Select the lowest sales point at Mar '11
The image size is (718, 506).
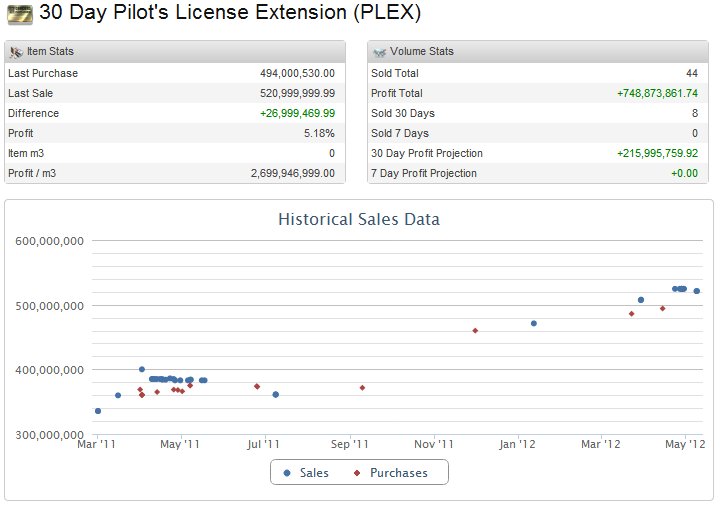coord(98,411)
